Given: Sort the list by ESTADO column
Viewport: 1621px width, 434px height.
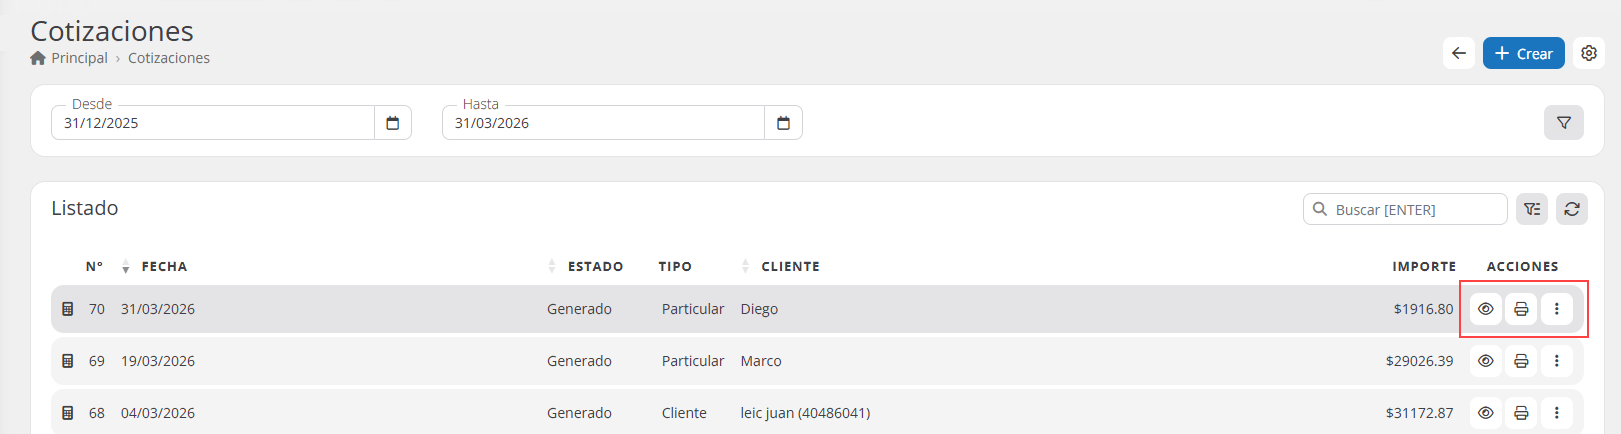Looking at the screenshot, I should pyautogui.click(x=594, y=267).
